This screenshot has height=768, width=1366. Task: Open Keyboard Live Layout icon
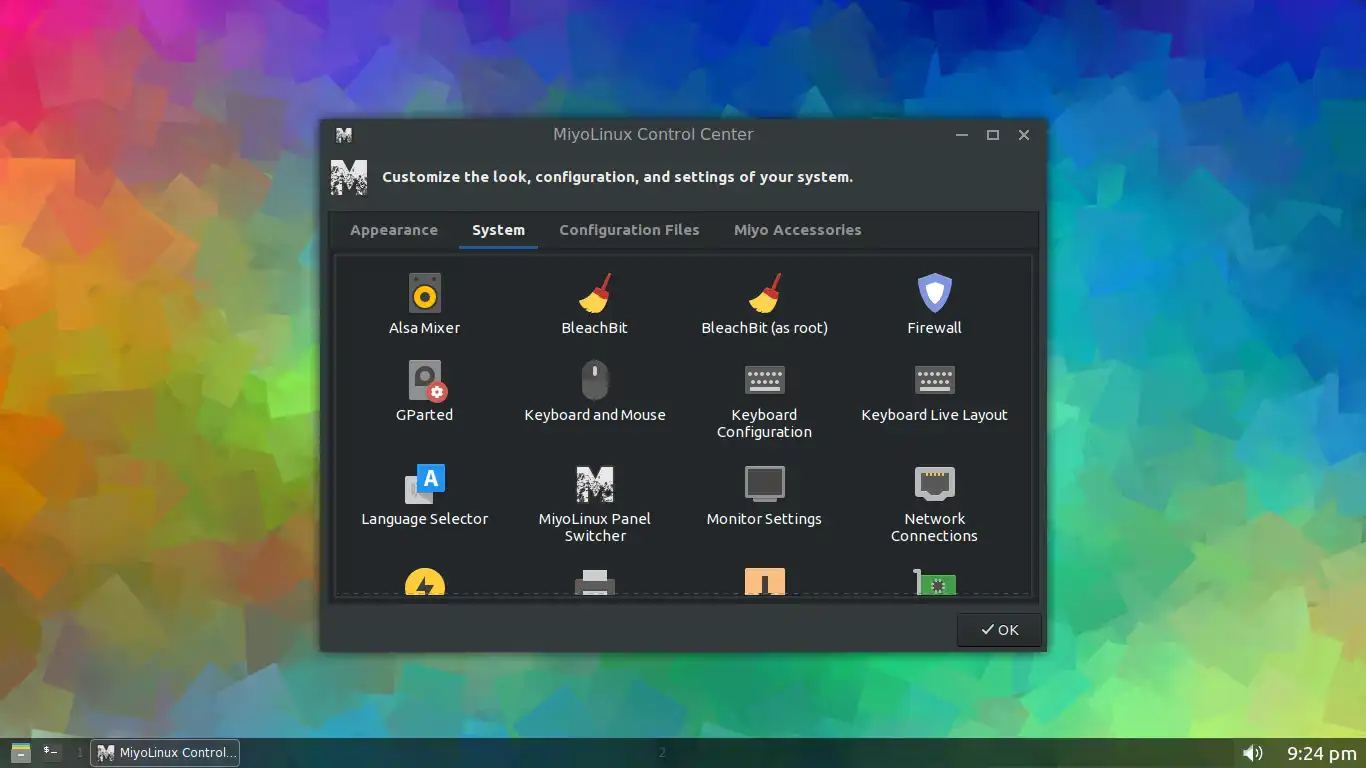[x=935, y=380]
